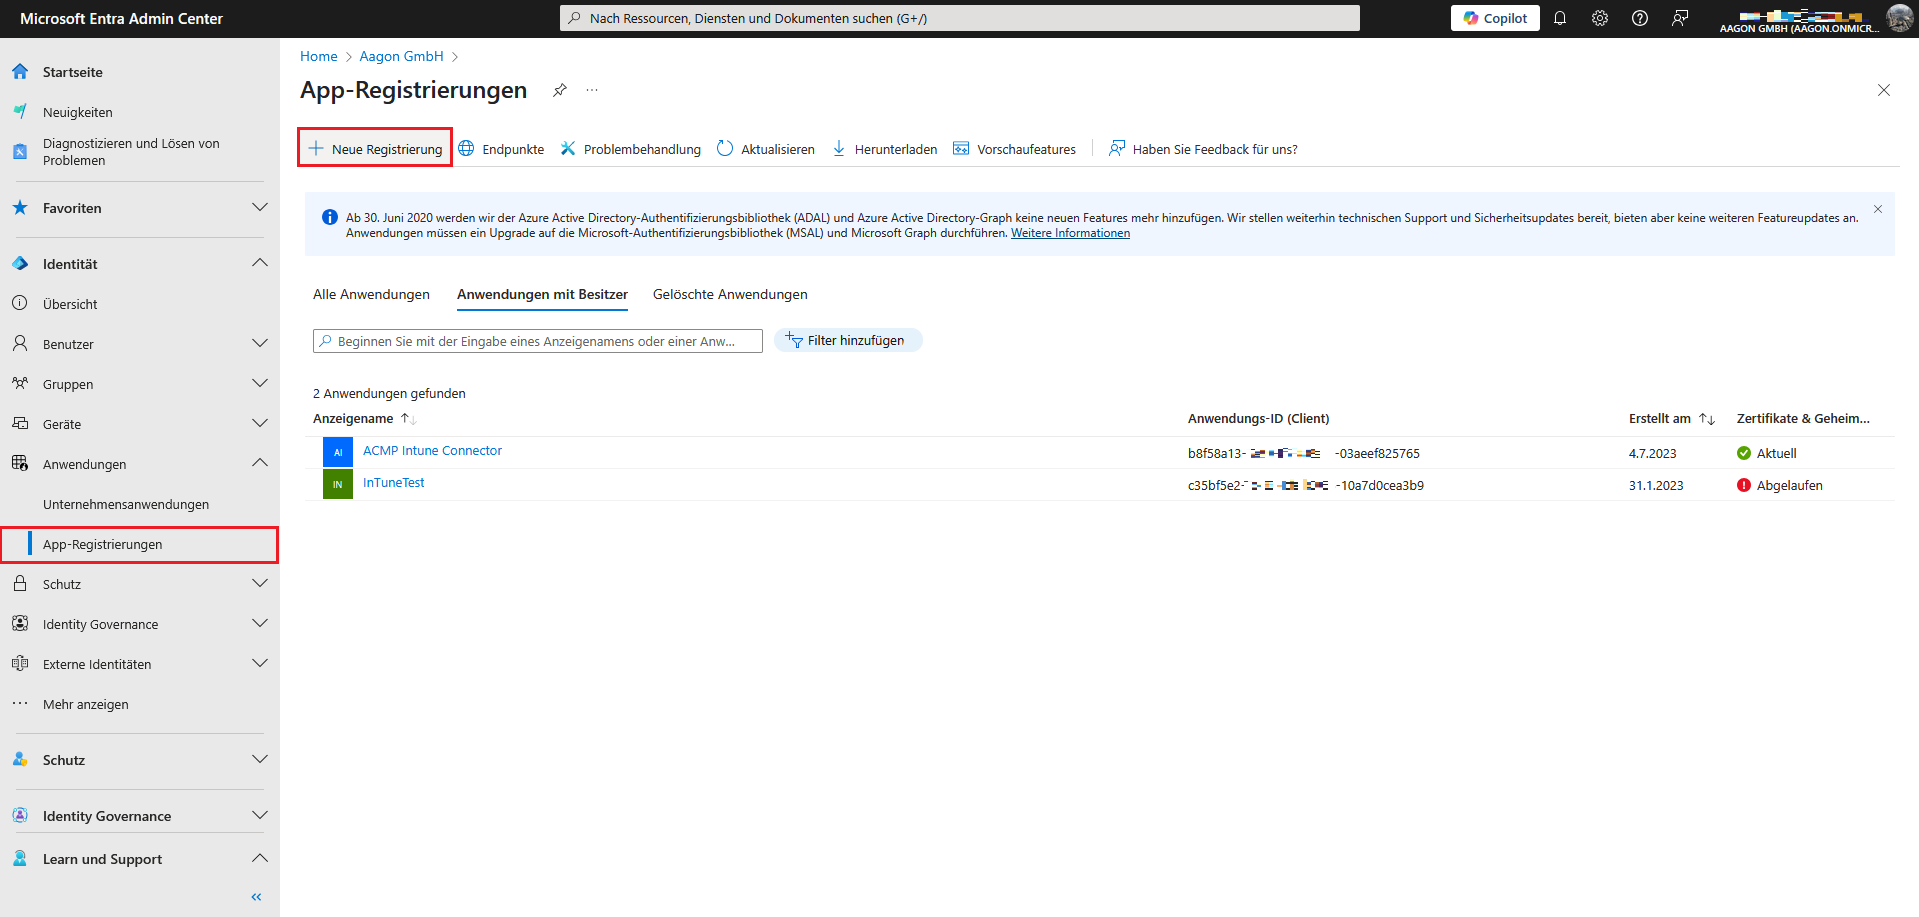Image resolution: width=1919 pixels, height=917 pixels.
Task: Click the Aktualisieren refresh button
Action: (766, 149)
